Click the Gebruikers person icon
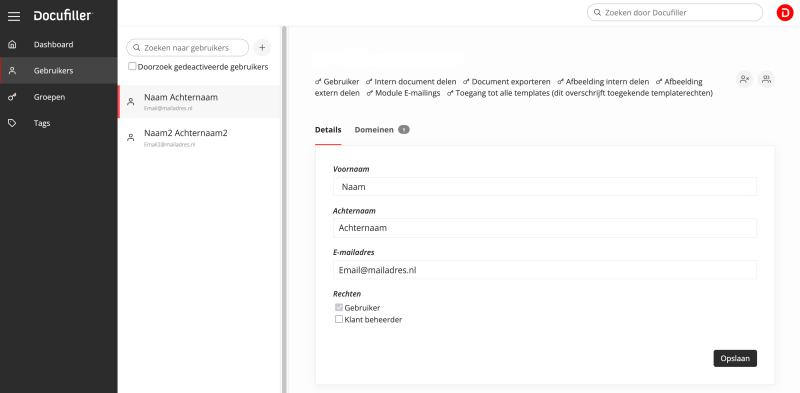 click(13, 70)
